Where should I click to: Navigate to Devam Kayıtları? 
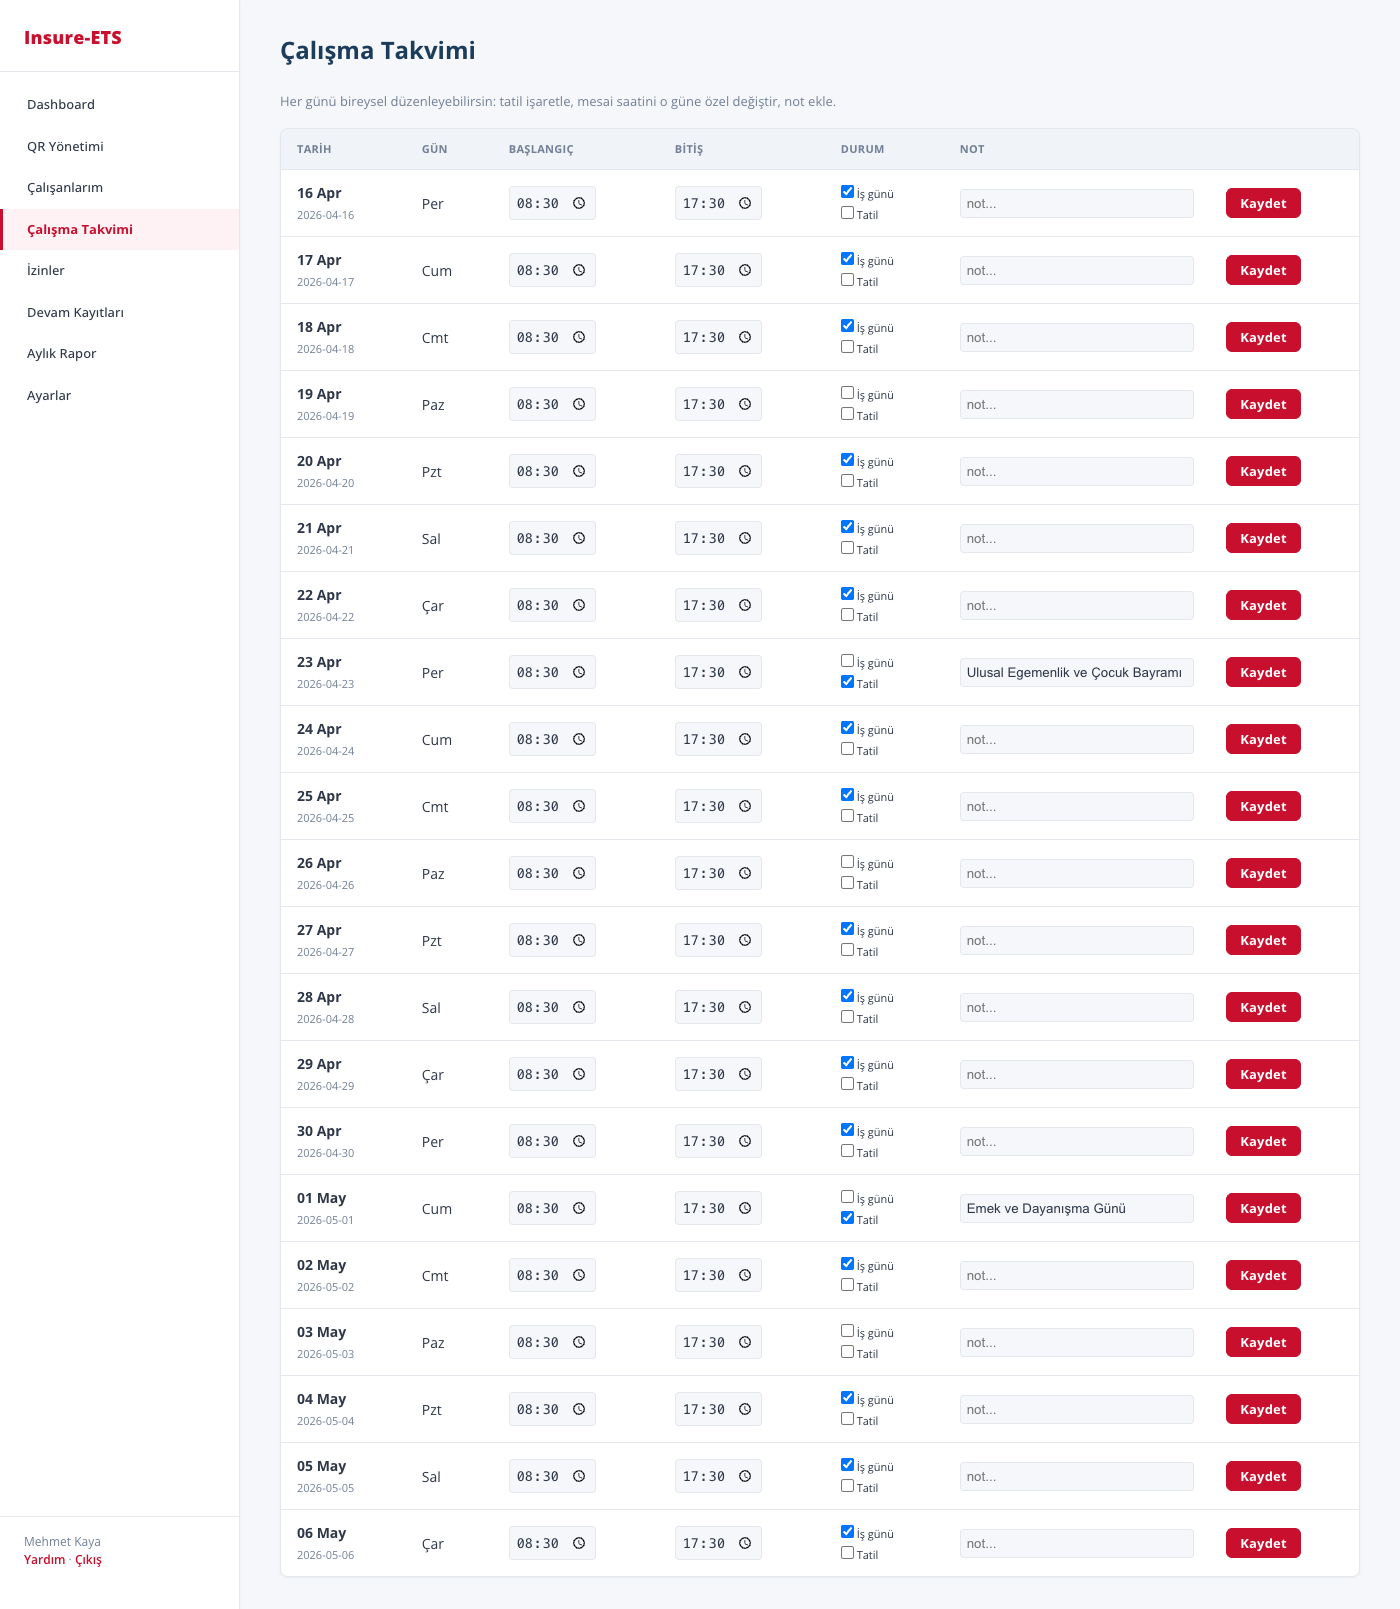75,313
